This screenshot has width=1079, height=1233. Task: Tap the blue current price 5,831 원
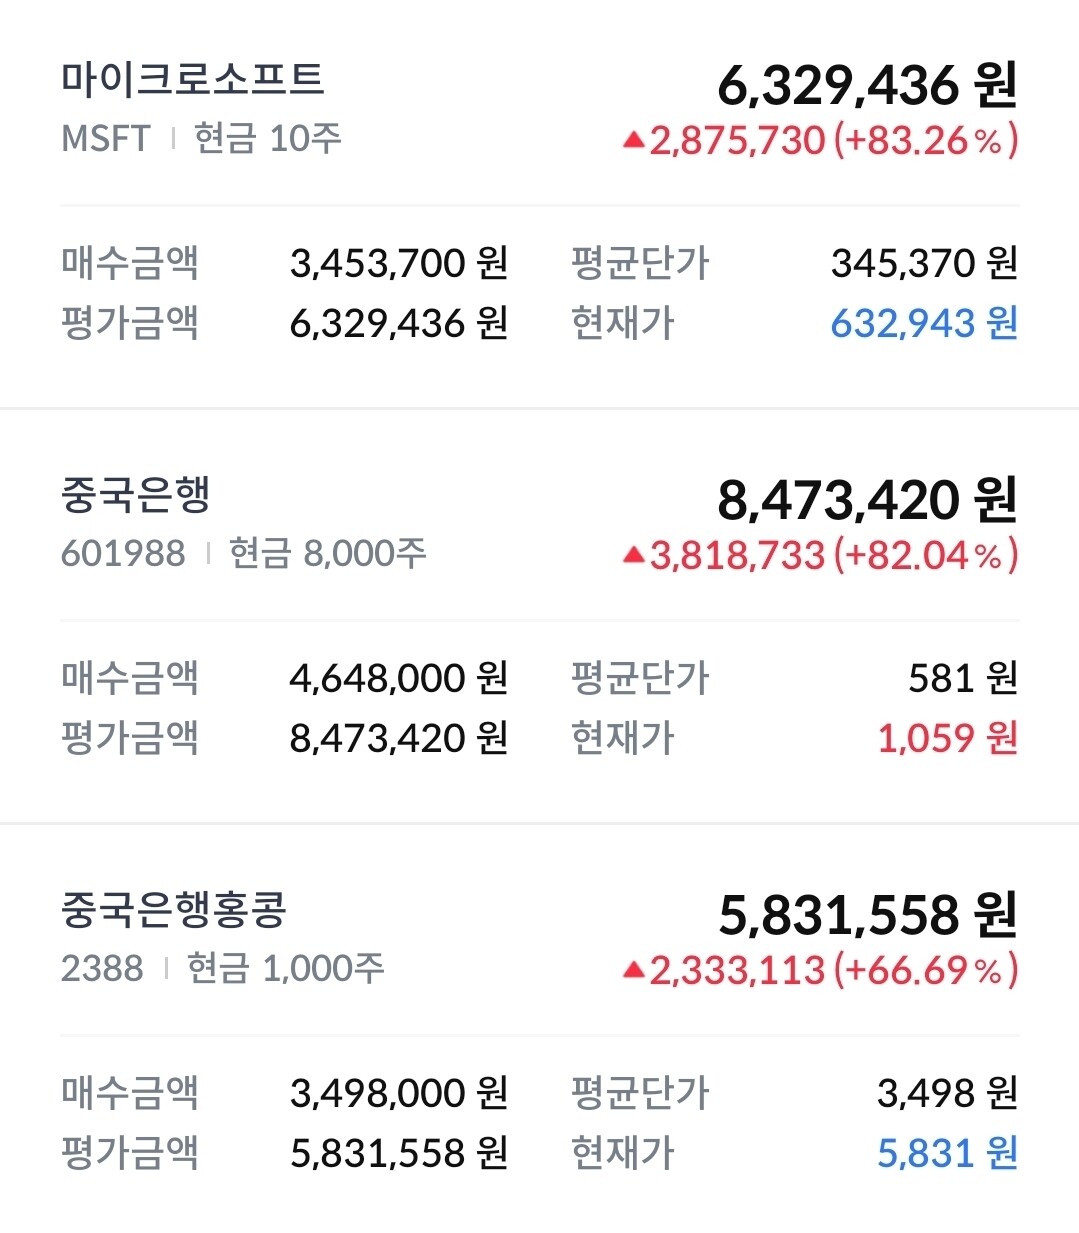947,1153
